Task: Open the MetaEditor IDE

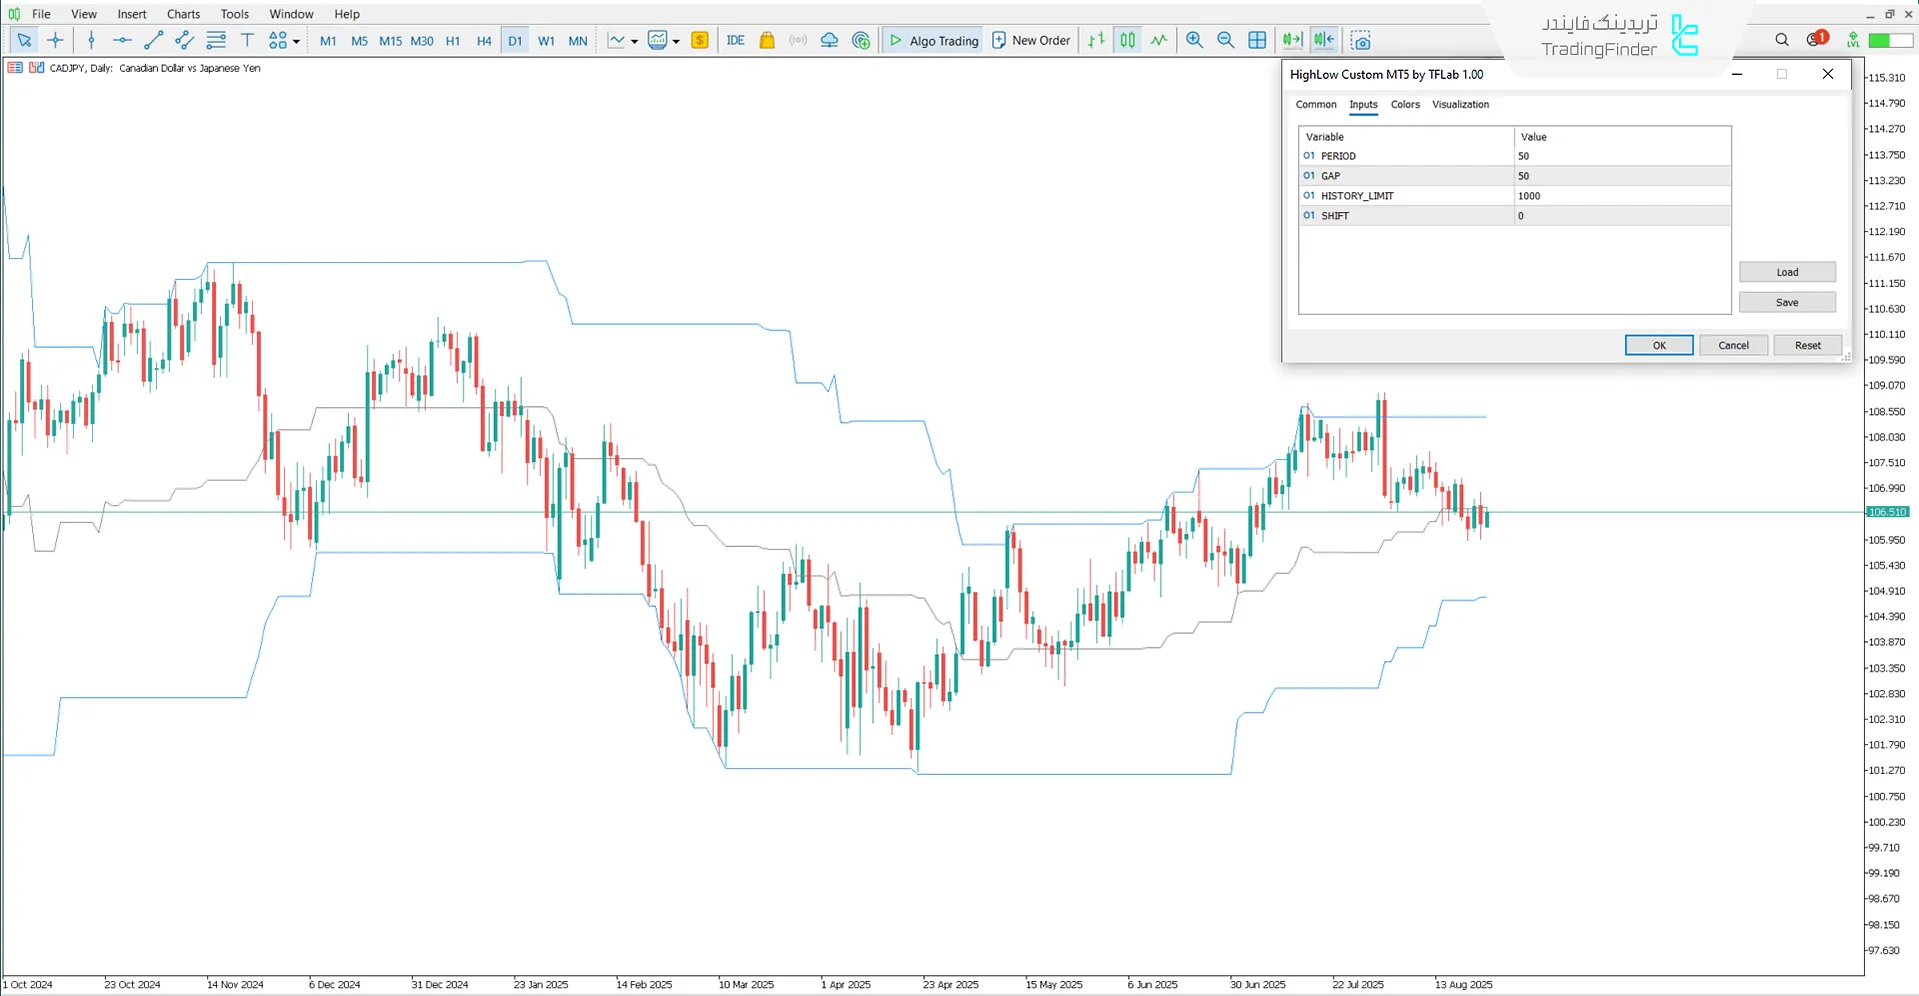Action: click(x=735, y=40)
